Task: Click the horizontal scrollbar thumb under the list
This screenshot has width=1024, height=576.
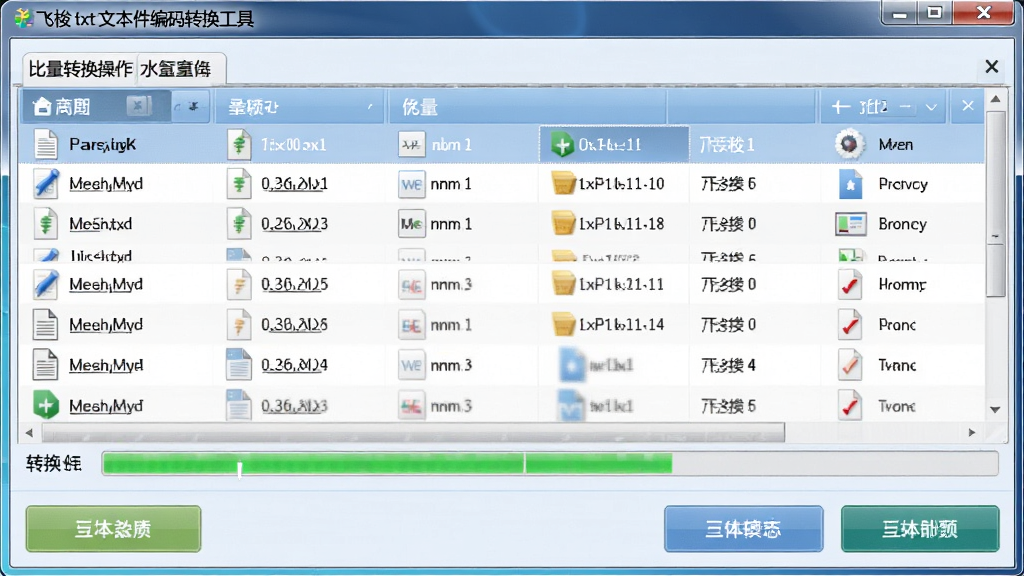Action: 413,432
